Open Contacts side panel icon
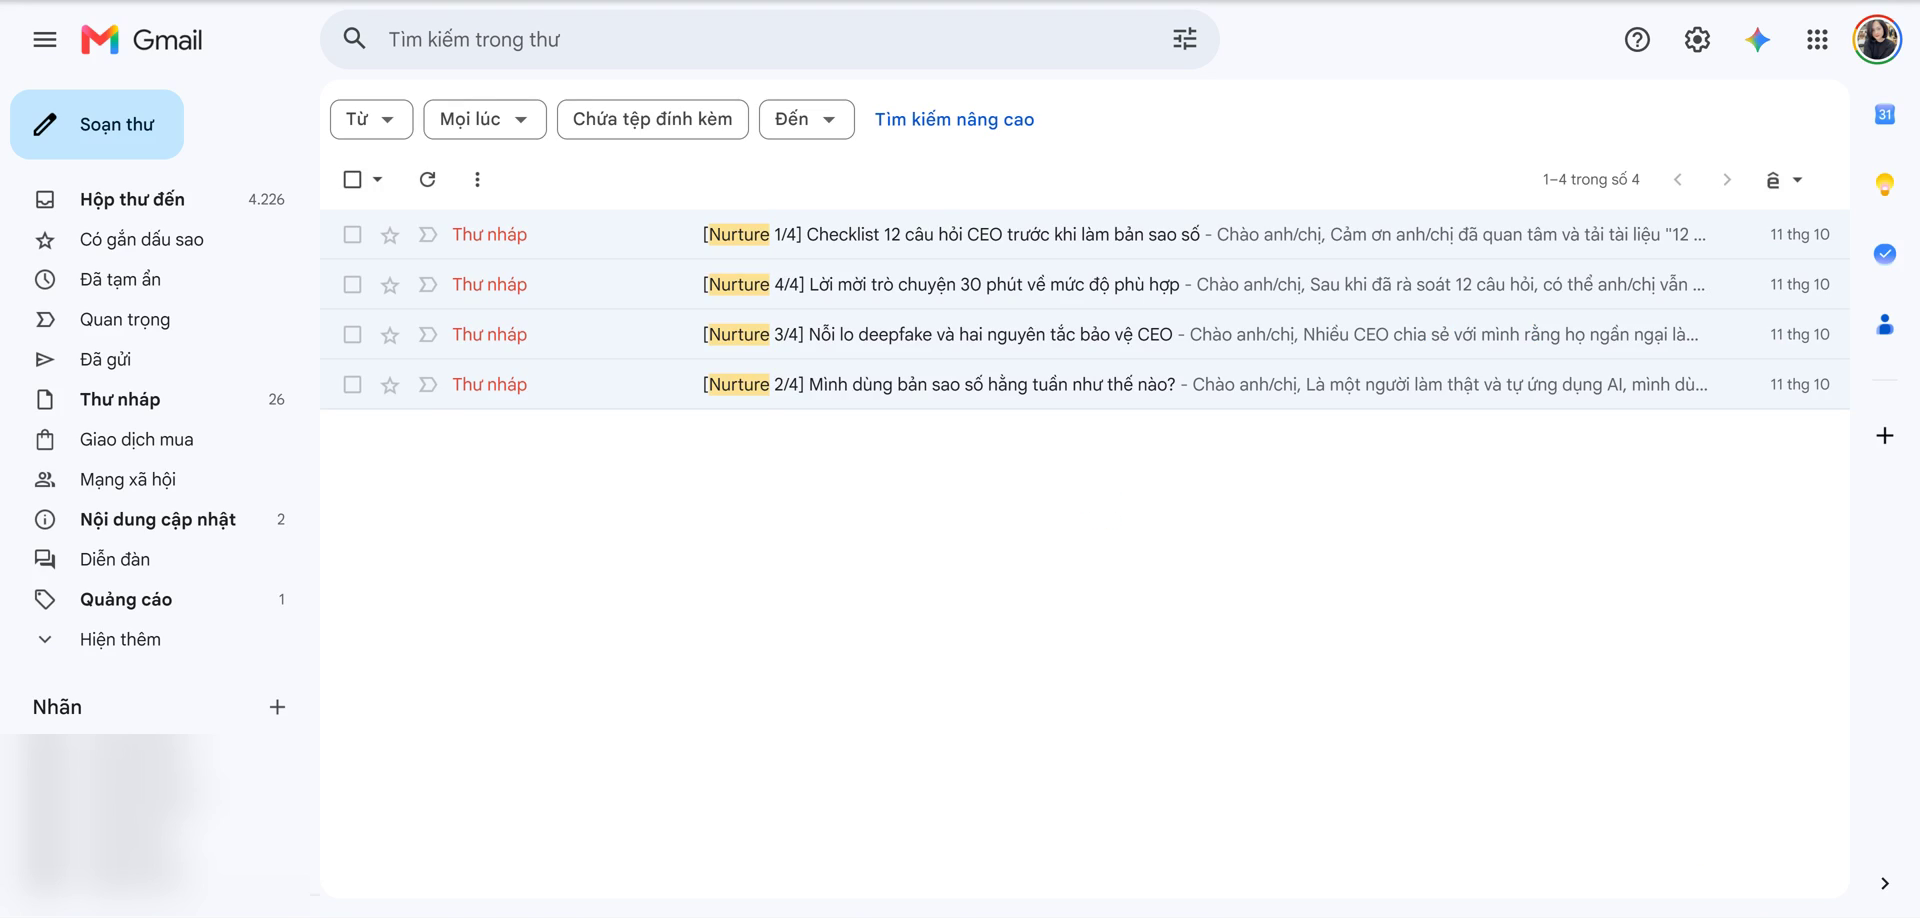This screenshot has height=918, width=1920. pos(1885,324)
